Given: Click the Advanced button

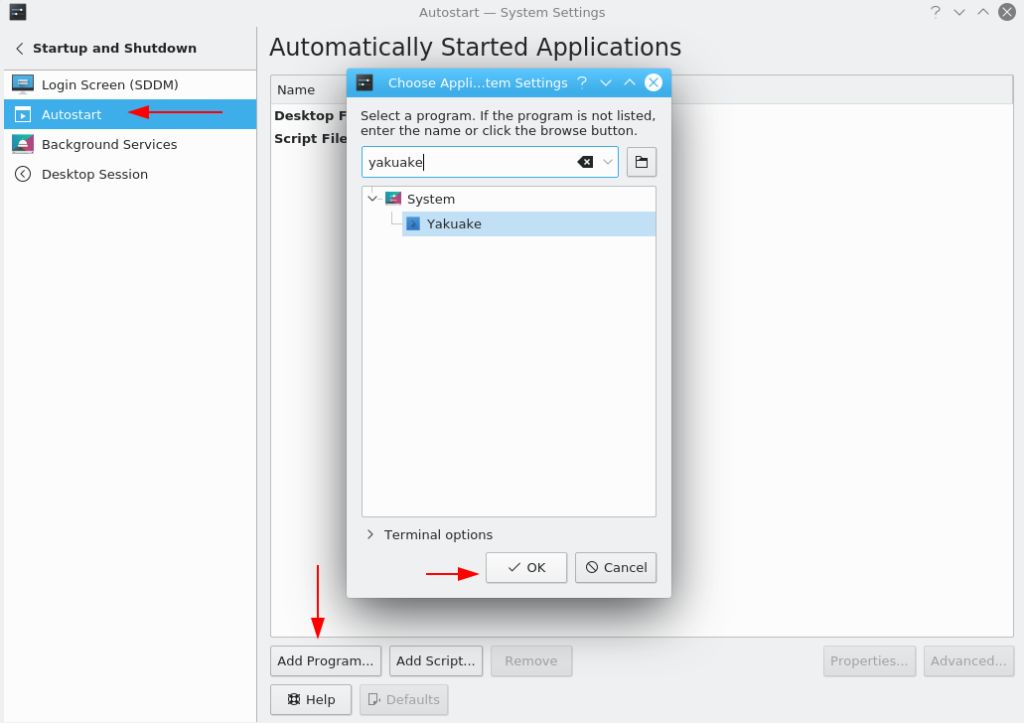Looking at the screenshot, I should click(x=968, y=661).
